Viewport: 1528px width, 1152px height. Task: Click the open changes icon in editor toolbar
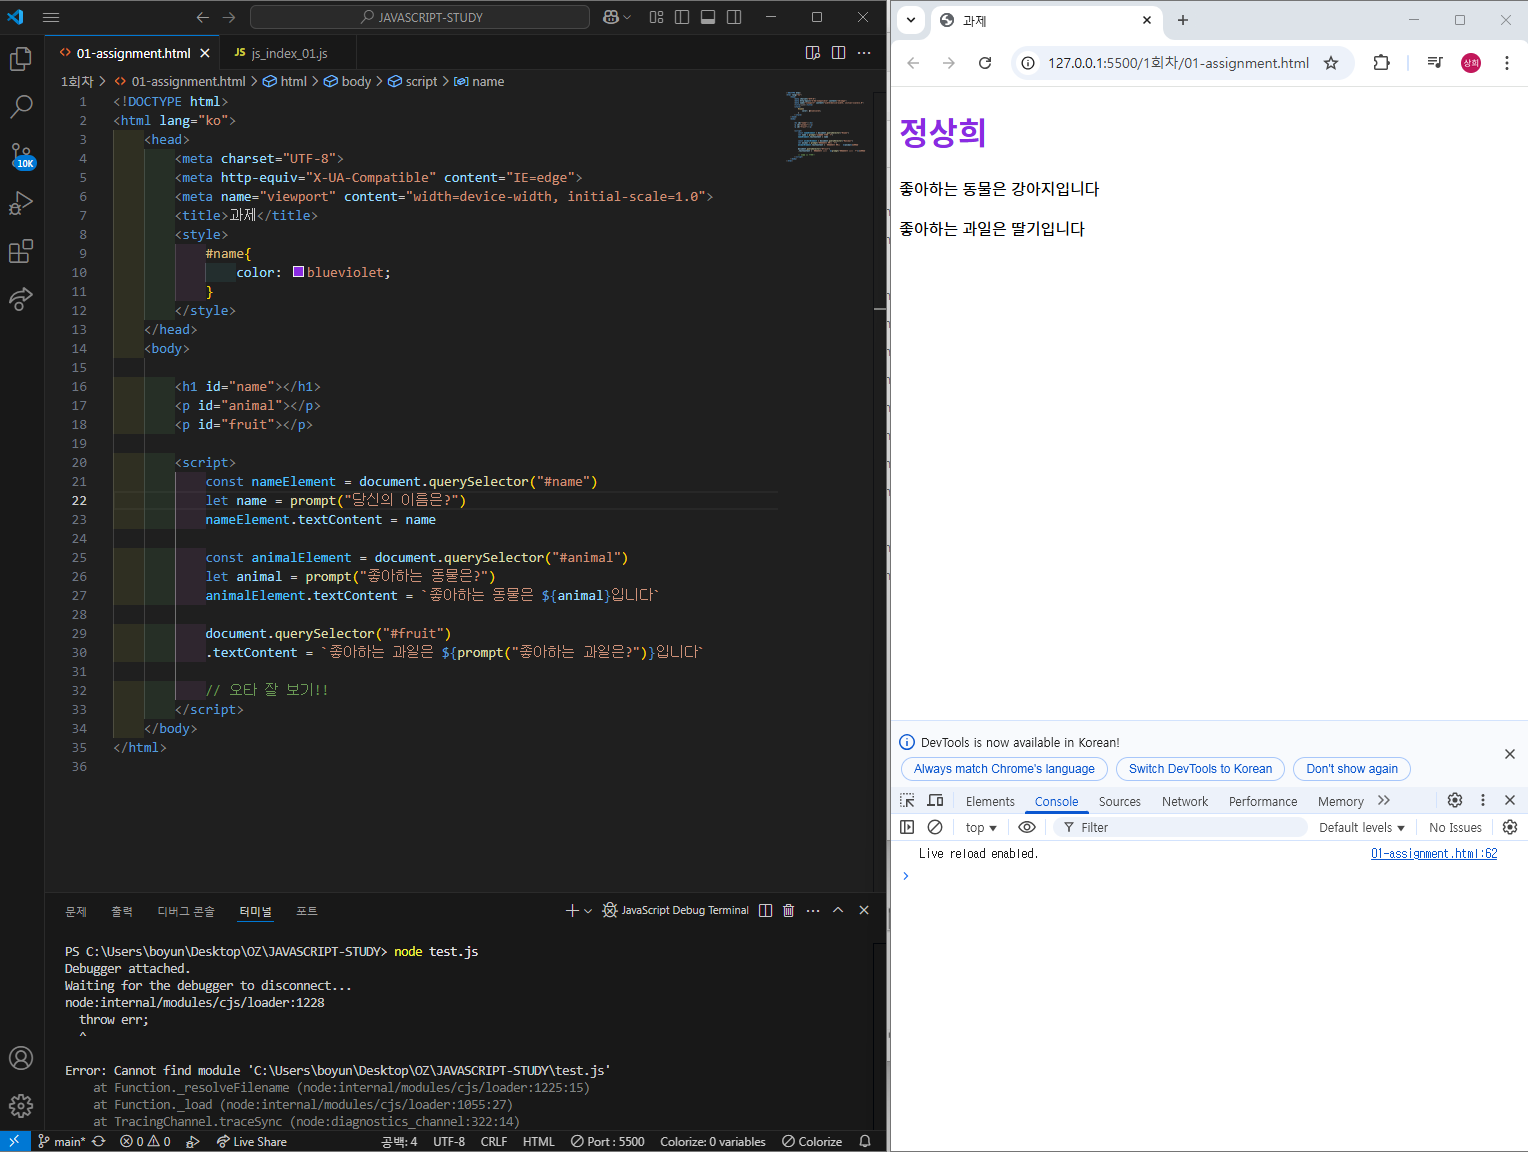813,53
